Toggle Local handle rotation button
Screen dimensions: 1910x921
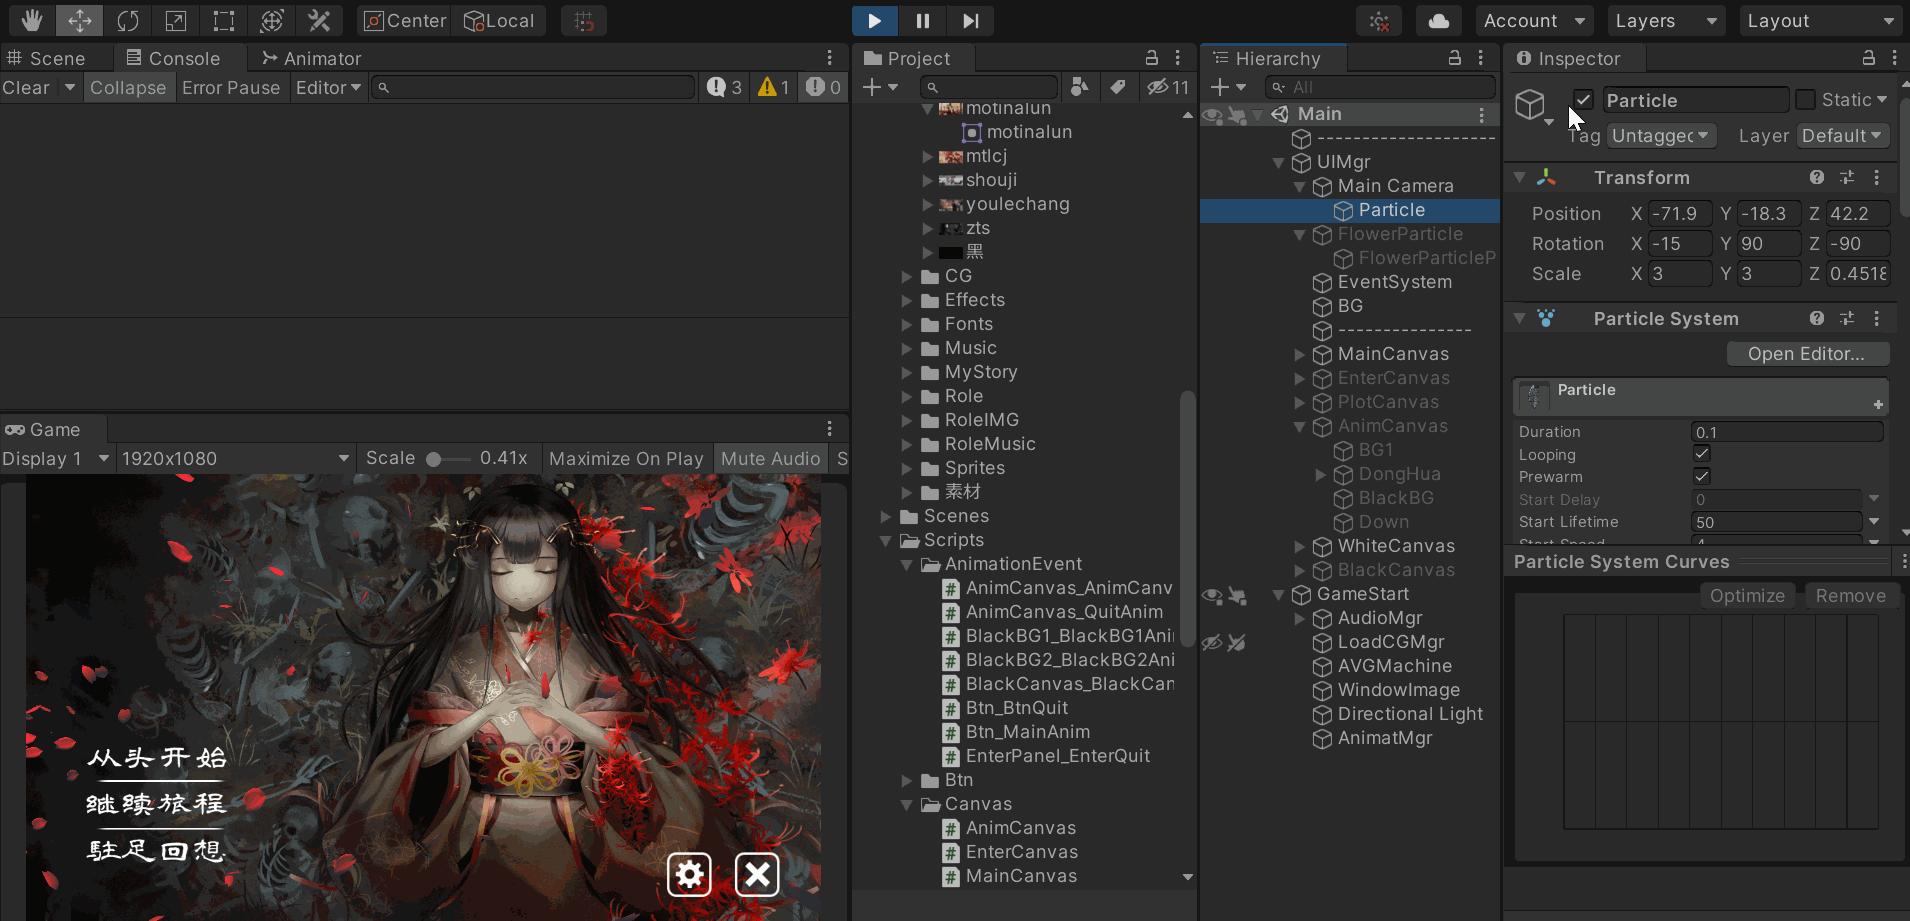499,20
